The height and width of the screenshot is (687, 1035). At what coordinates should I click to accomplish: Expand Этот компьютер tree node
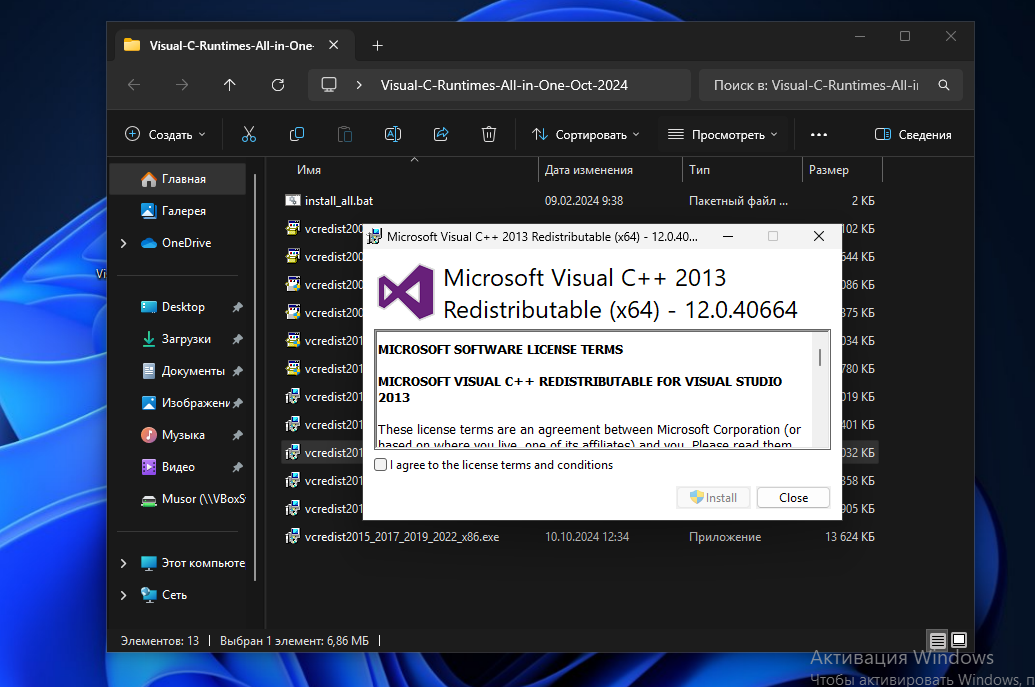click(x=123, y=563)
